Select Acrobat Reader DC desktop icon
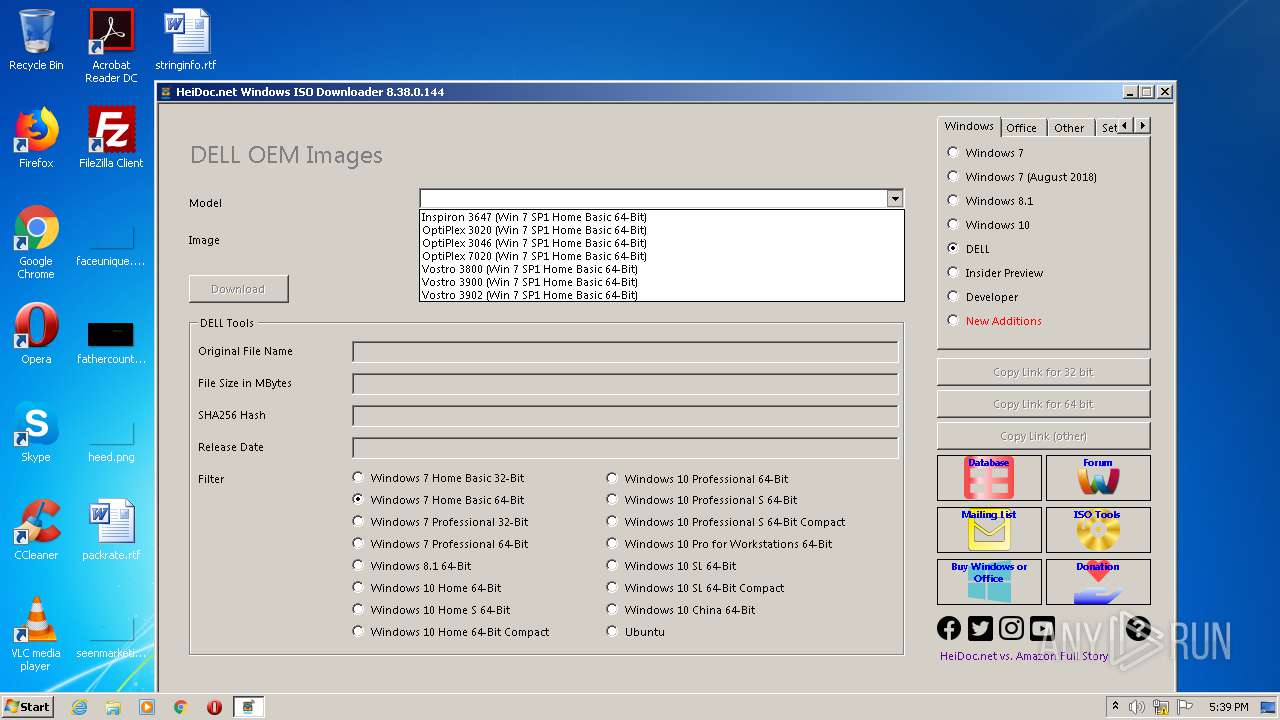 (x=111, y=46)
